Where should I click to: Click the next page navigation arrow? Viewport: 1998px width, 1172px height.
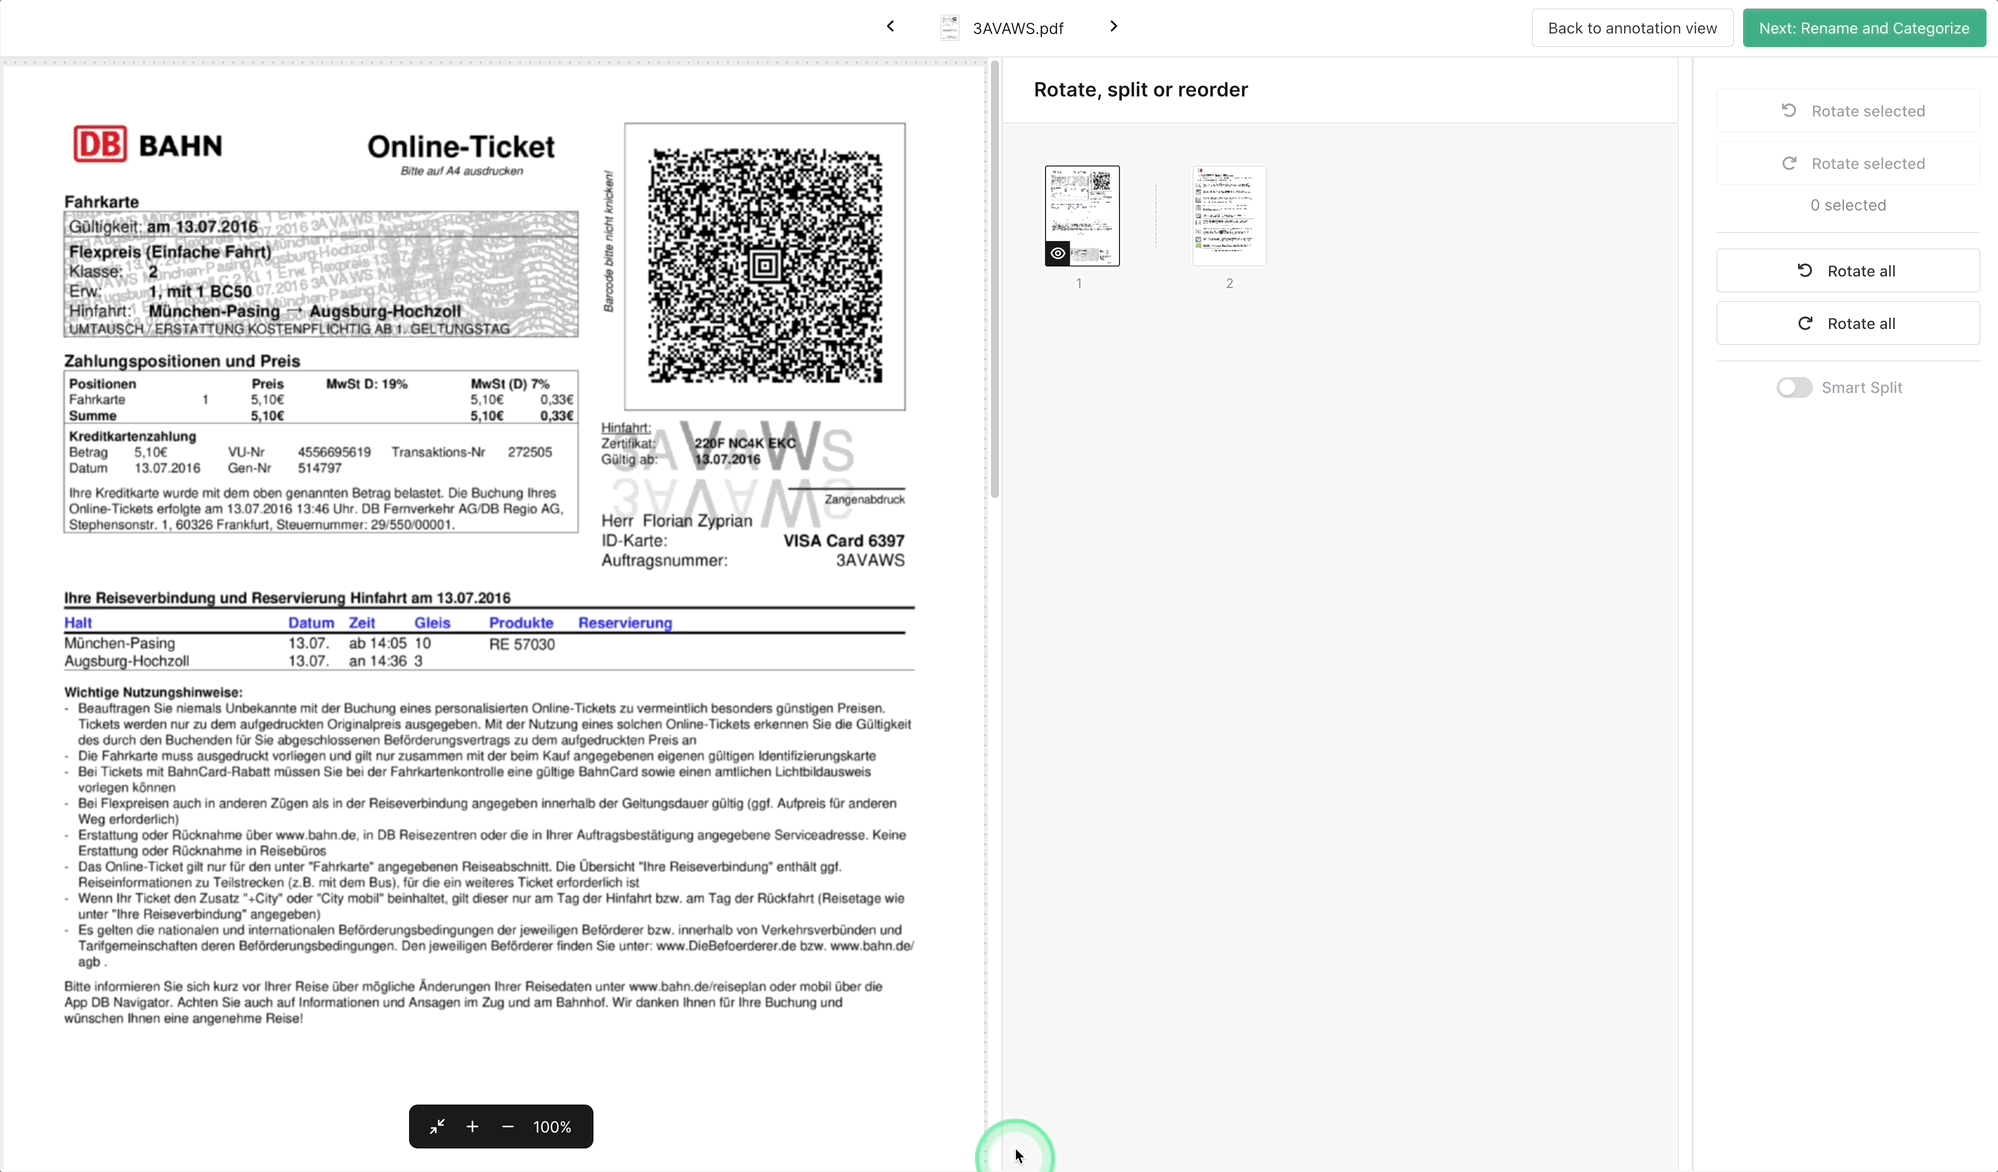click(x=1113, y=27)
